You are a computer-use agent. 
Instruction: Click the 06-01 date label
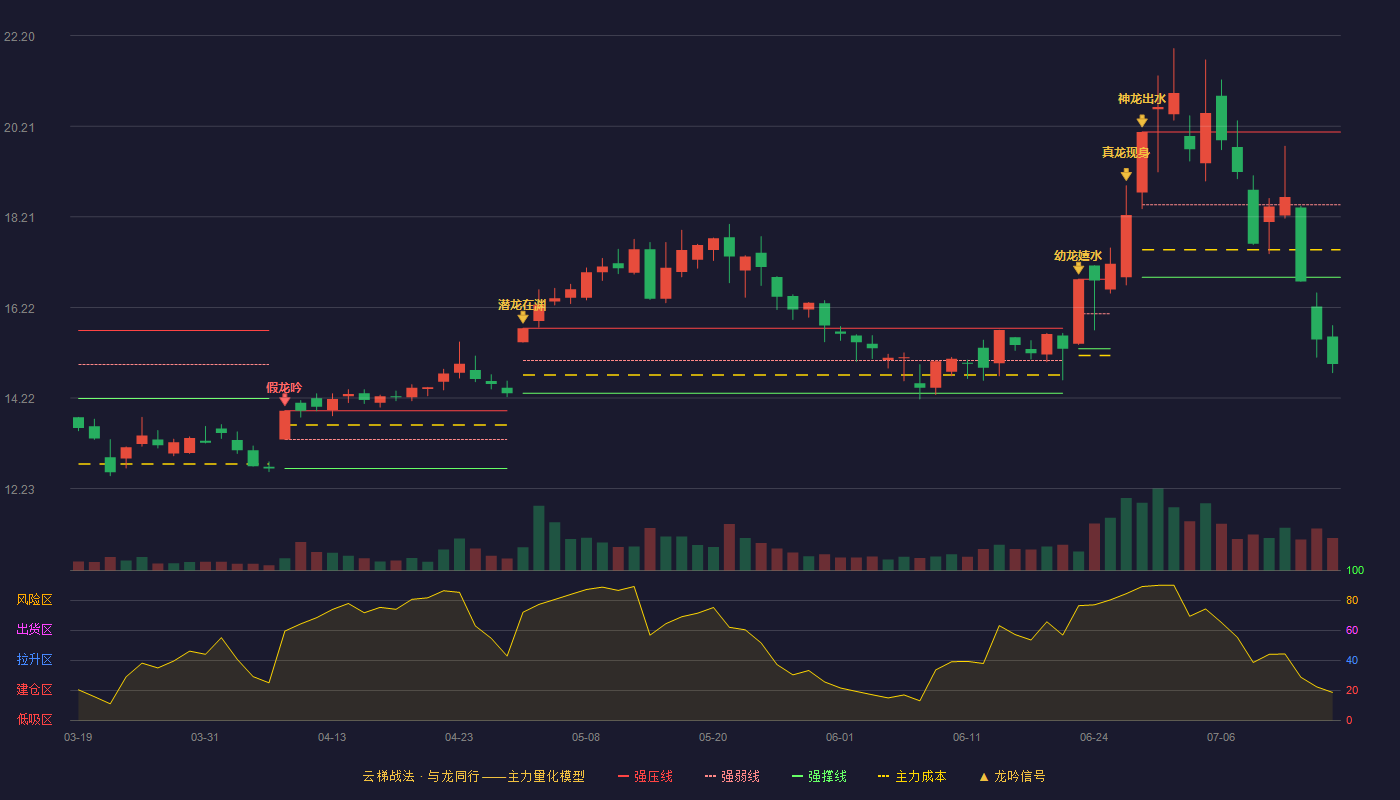coord(840,737)
